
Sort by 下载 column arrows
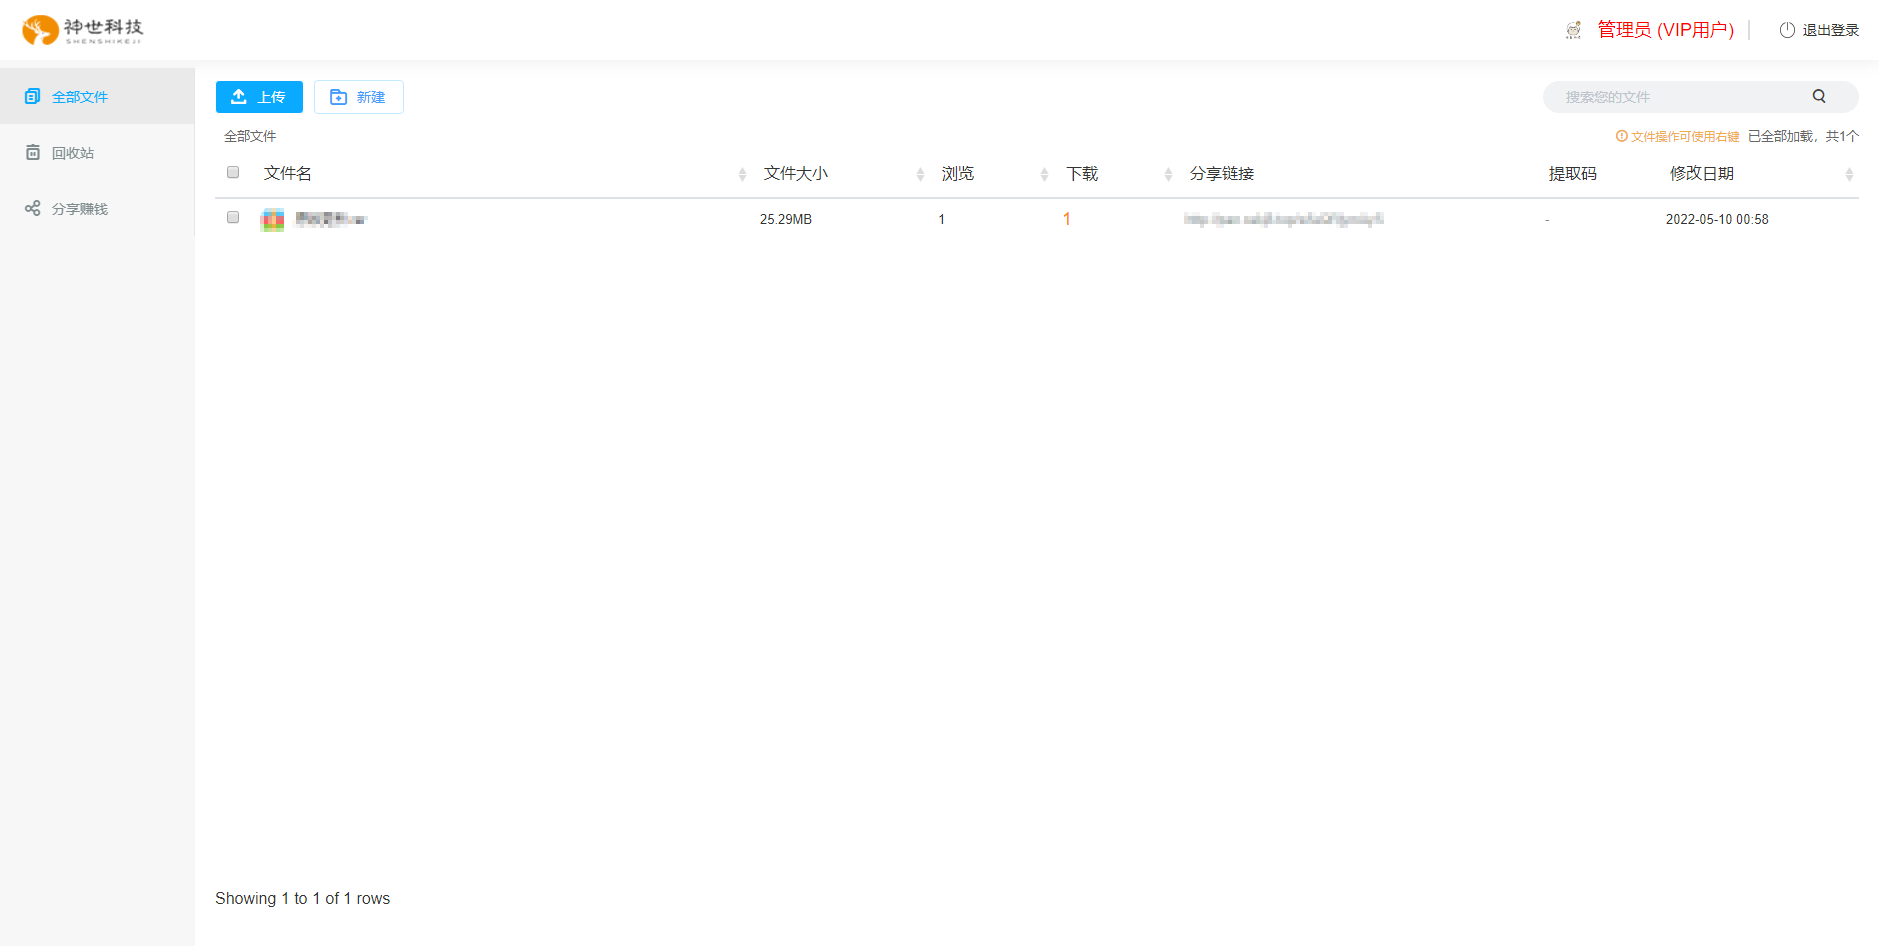(1168, 174)
